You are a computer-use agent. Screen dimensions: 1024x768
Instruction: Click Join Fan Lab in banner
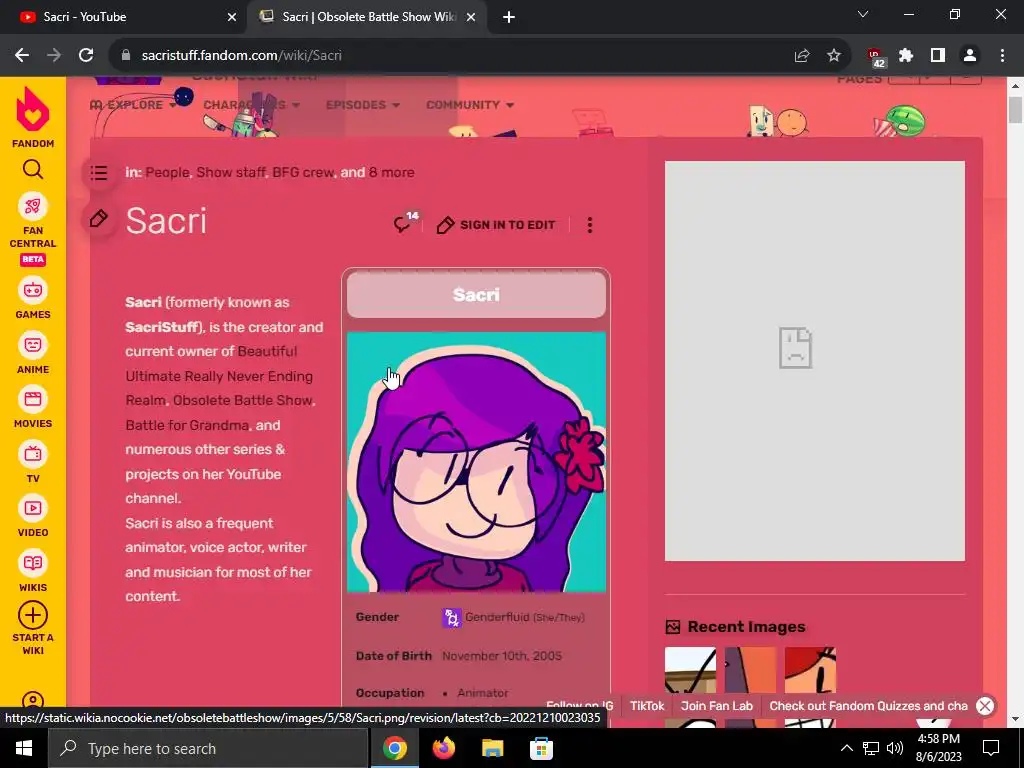pyautogui.click(x=716, y=705)
